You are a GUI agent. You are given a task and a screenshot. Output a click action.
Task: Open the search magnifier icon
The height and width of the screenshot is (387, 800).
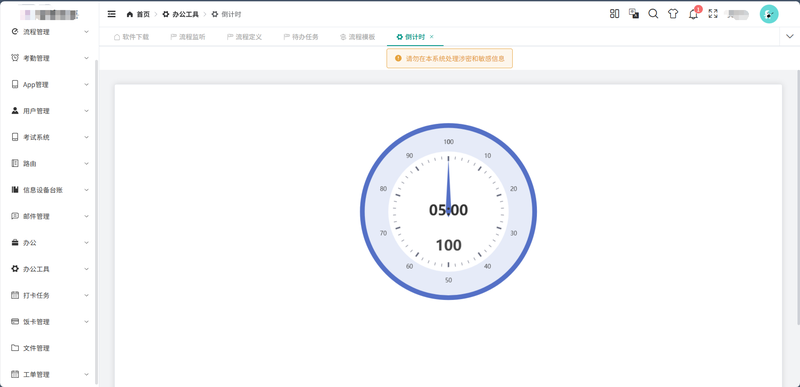pos(653,14)
